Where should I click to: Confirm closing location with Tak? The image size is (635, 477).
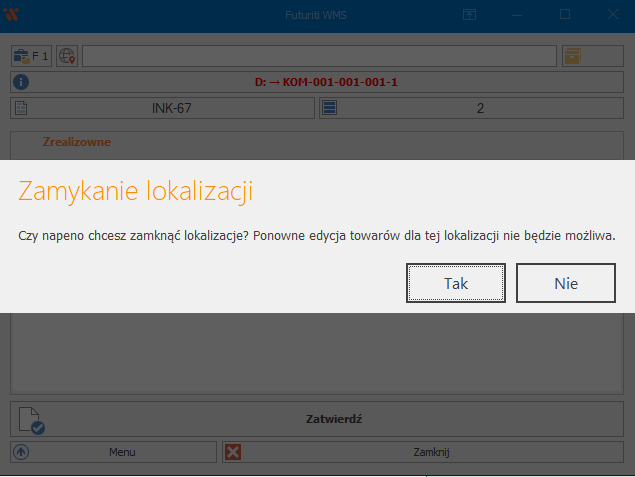[456, 283]
